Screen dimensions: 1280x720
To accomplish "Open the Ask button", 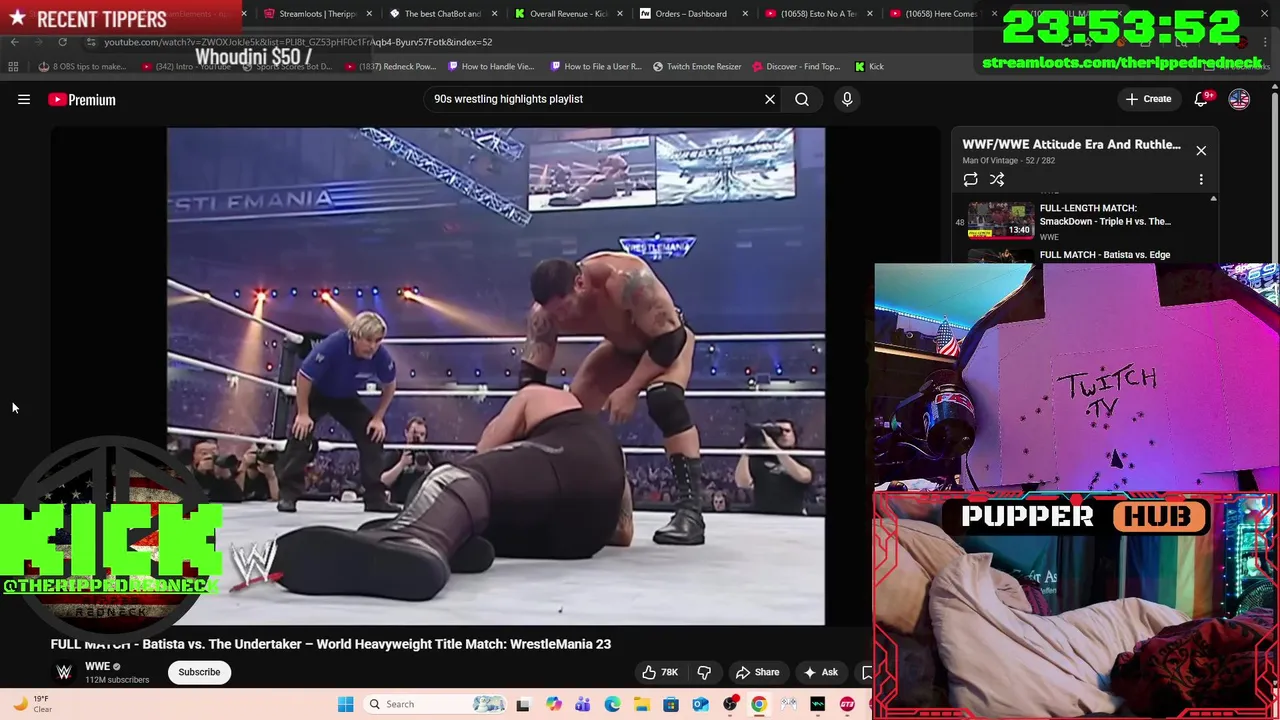I will click(x=821, y=672).
